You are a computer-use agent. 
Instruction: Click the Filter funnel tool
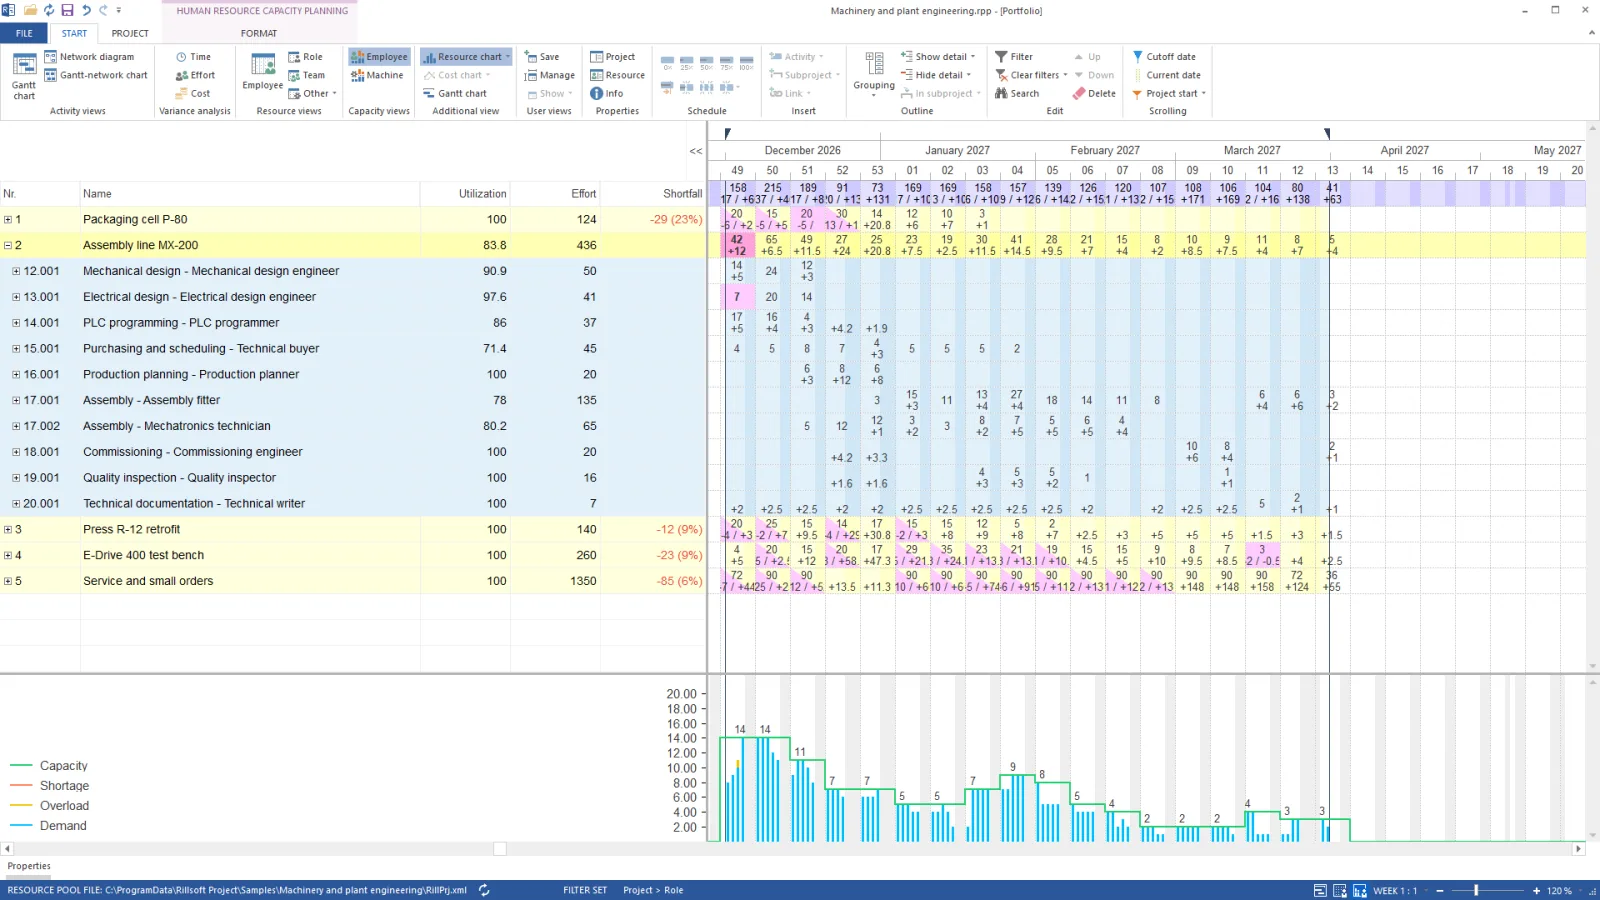[1014, 57]
